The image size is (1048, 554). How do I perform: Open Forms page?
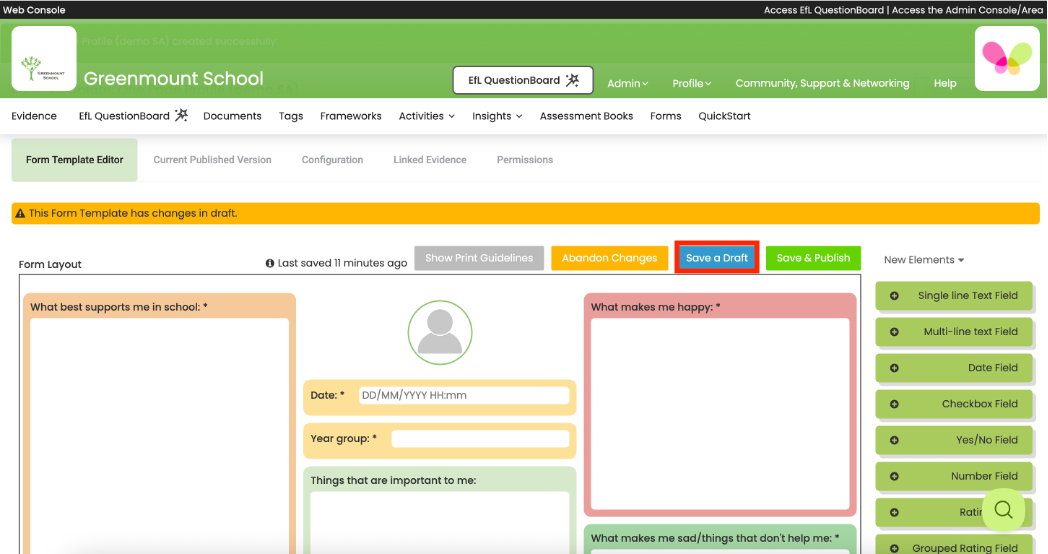point(666,116)
